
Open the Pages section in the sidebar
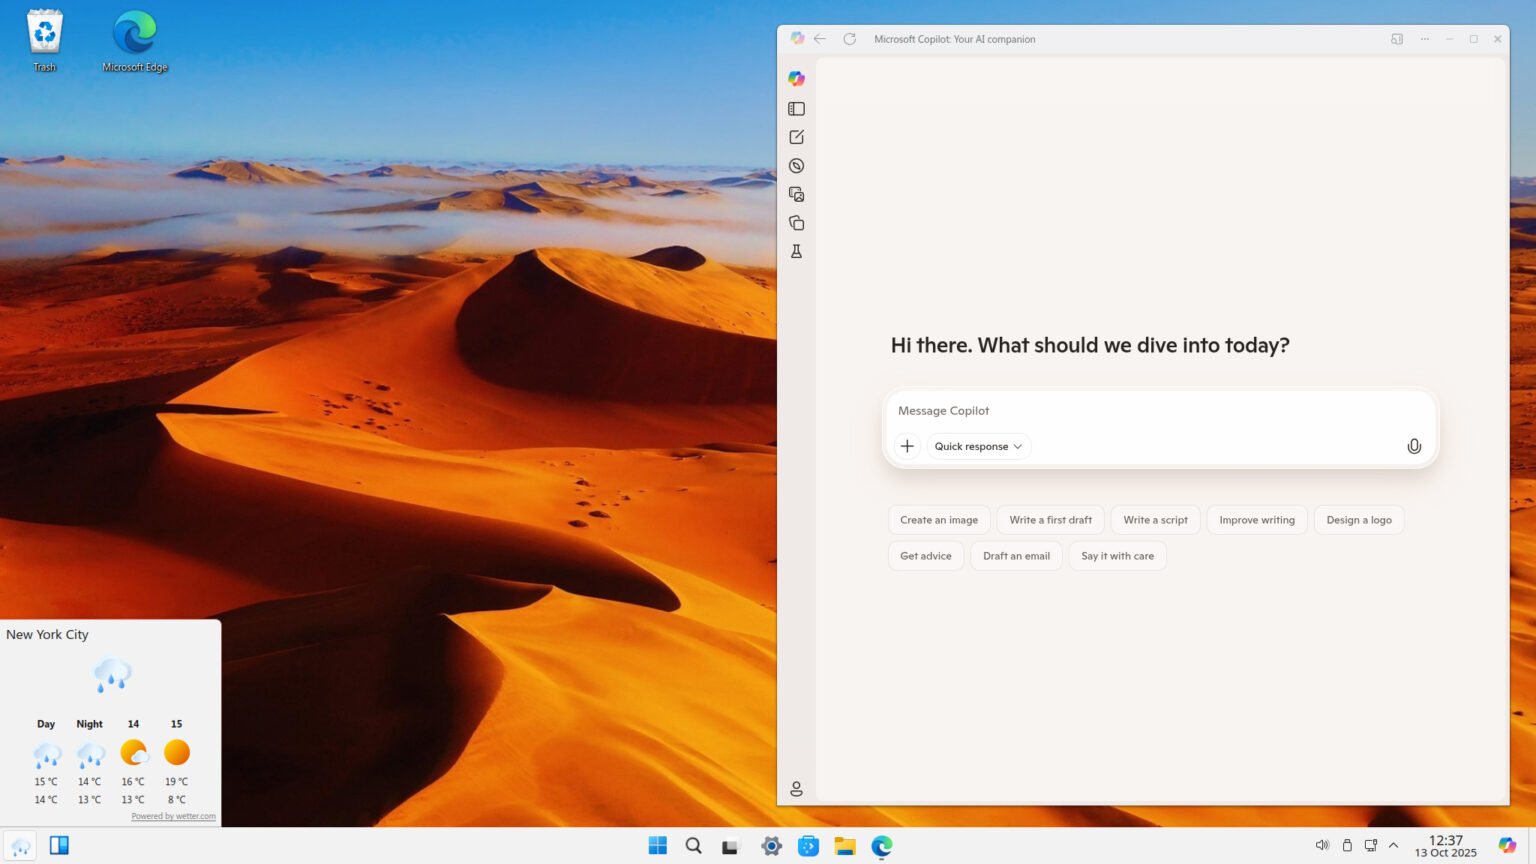pyautogui.click(x=795, y=222)
